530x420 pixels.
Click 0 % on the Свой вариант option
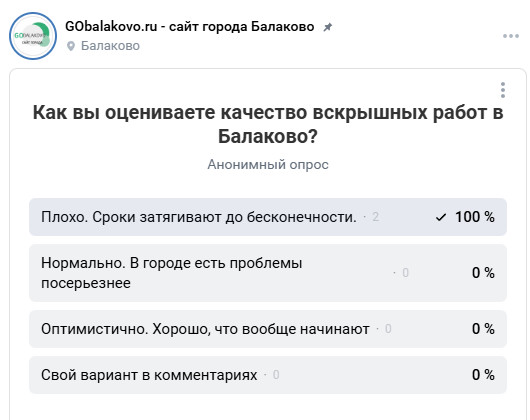coord(483,375)
